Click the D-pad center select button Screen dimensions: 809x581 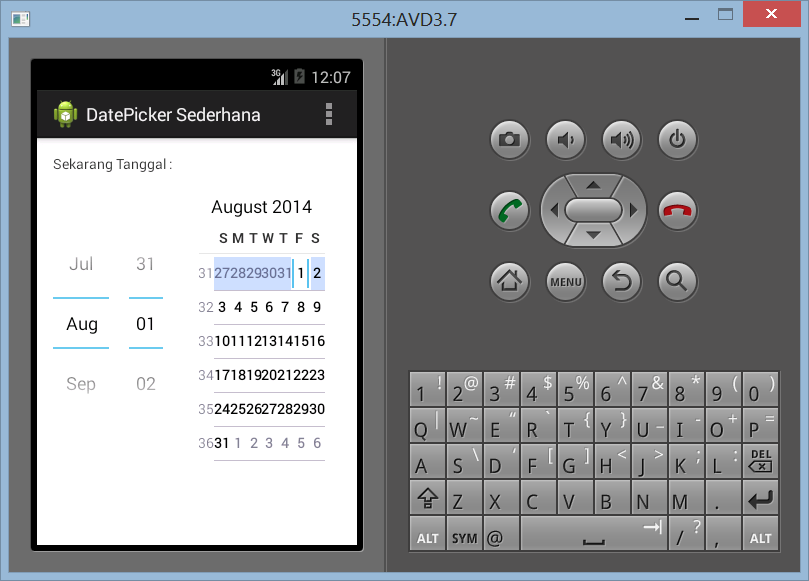593,210
